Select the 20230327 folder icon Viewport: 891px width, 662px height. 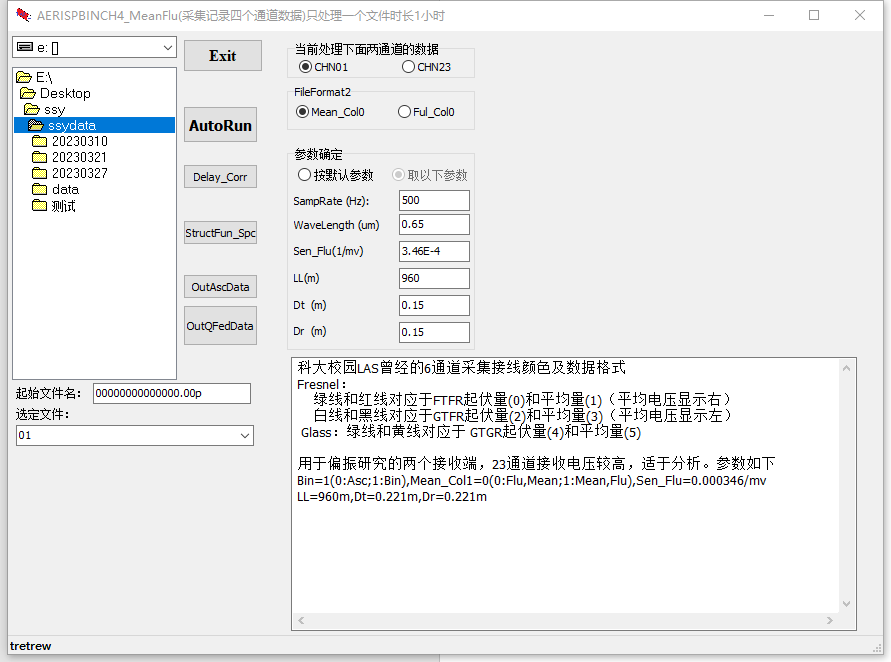40,174
